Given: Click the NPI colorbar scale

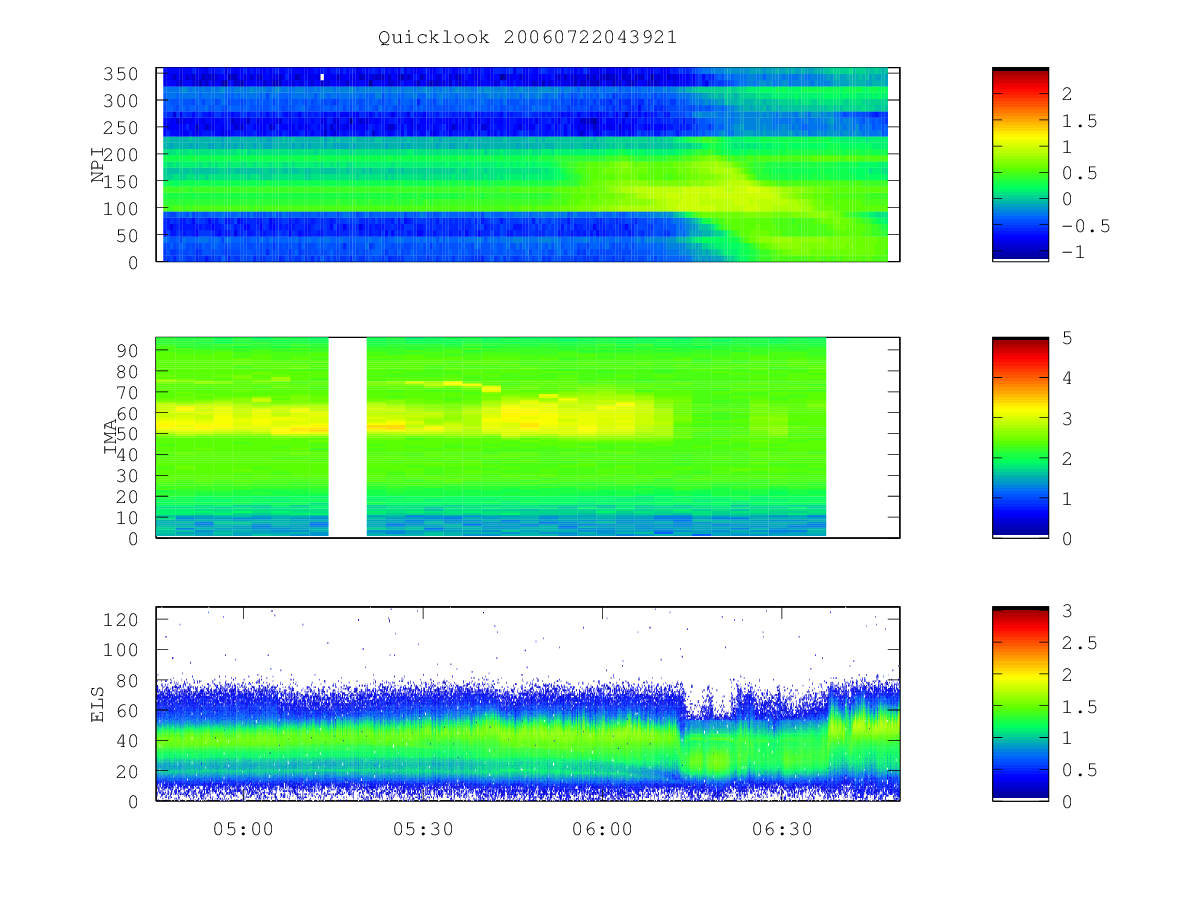Looking at the screenshot, I should click(x=1020, y=165).
